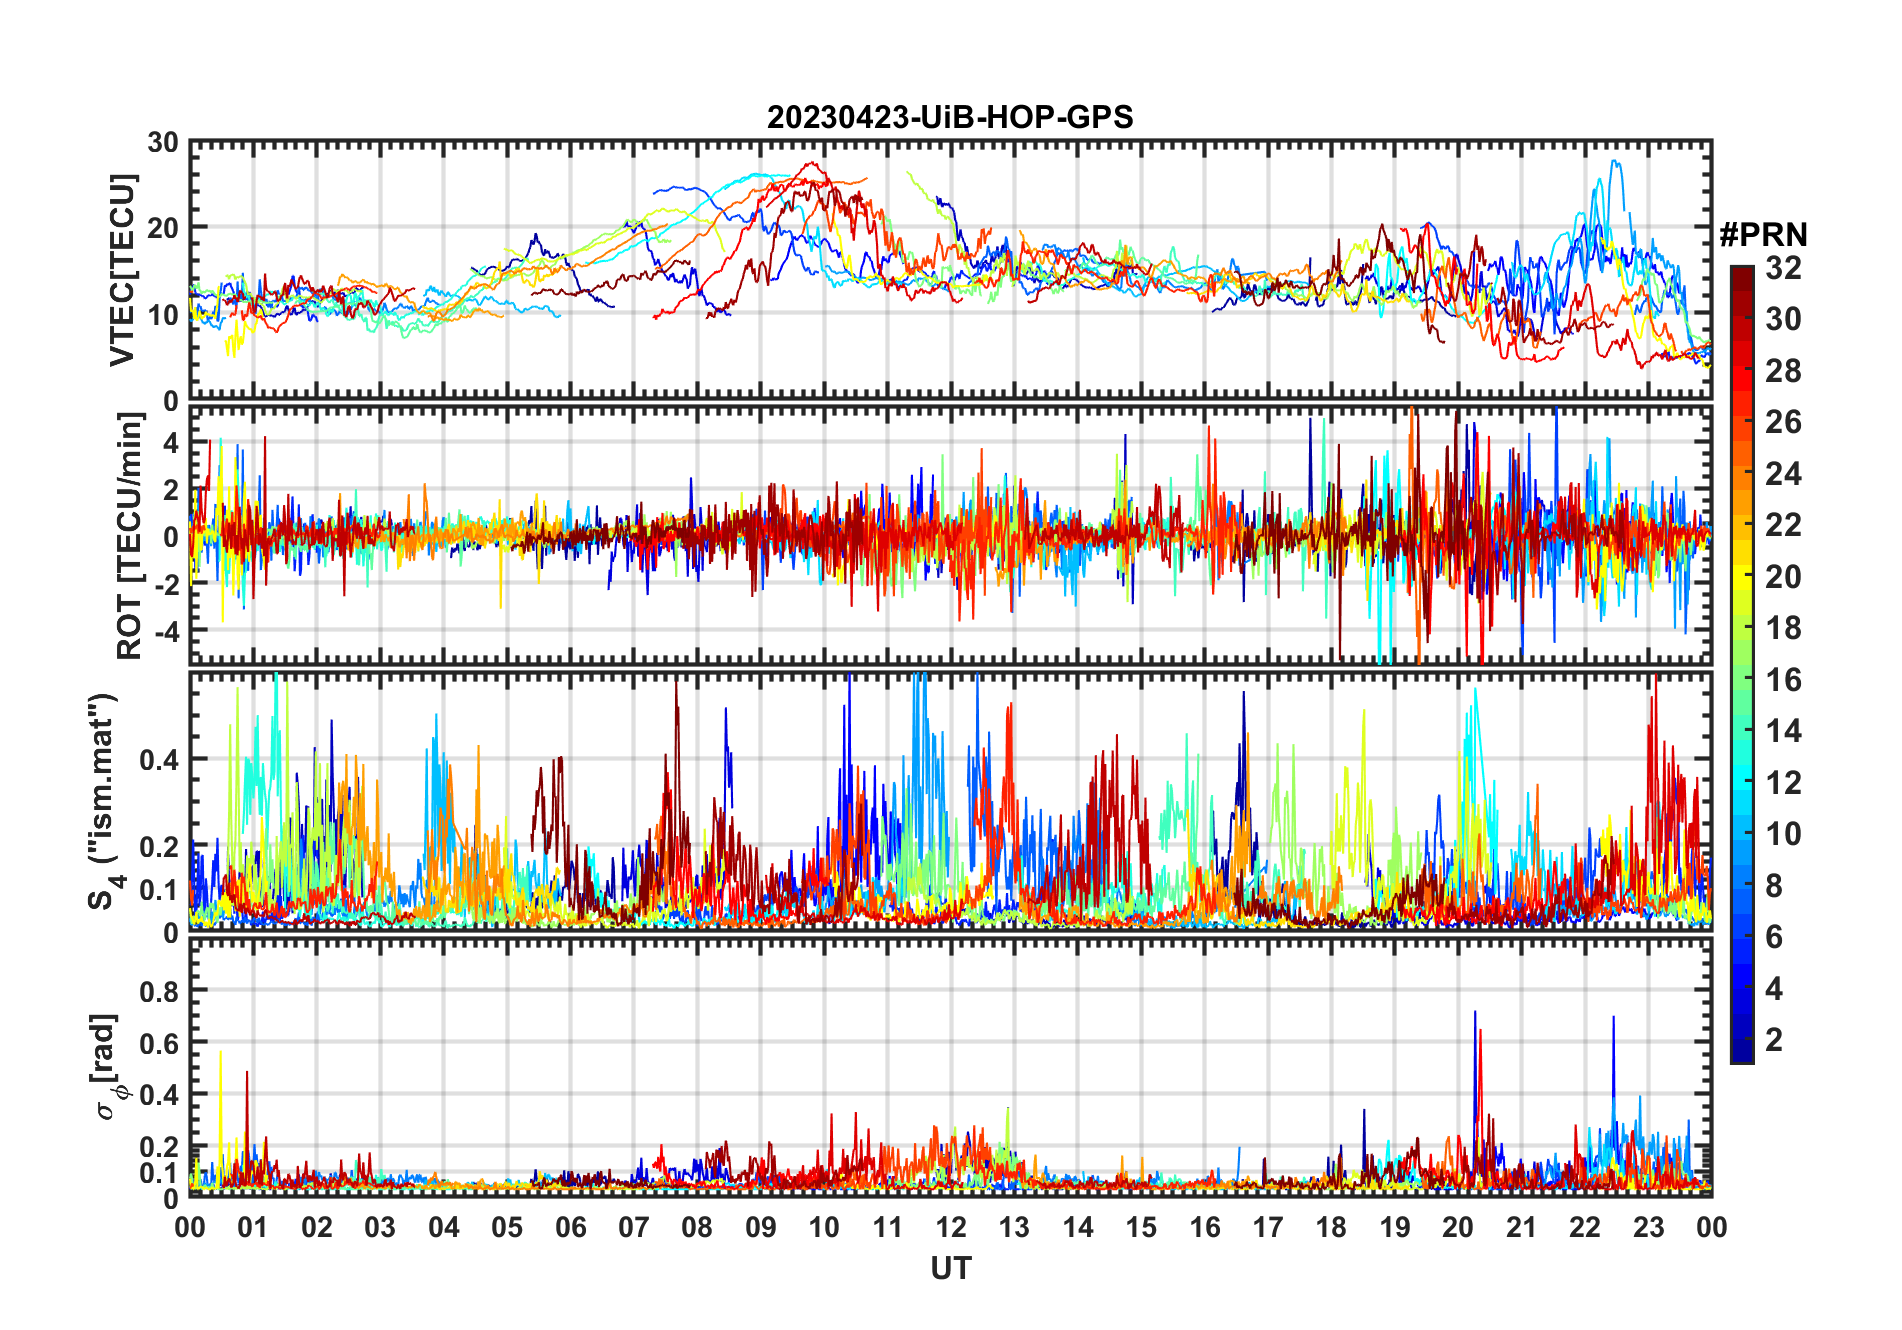The image size is (1902, 1330).
Task: Click the yellow colorbar region near 20
Action: pos(1742,577)
